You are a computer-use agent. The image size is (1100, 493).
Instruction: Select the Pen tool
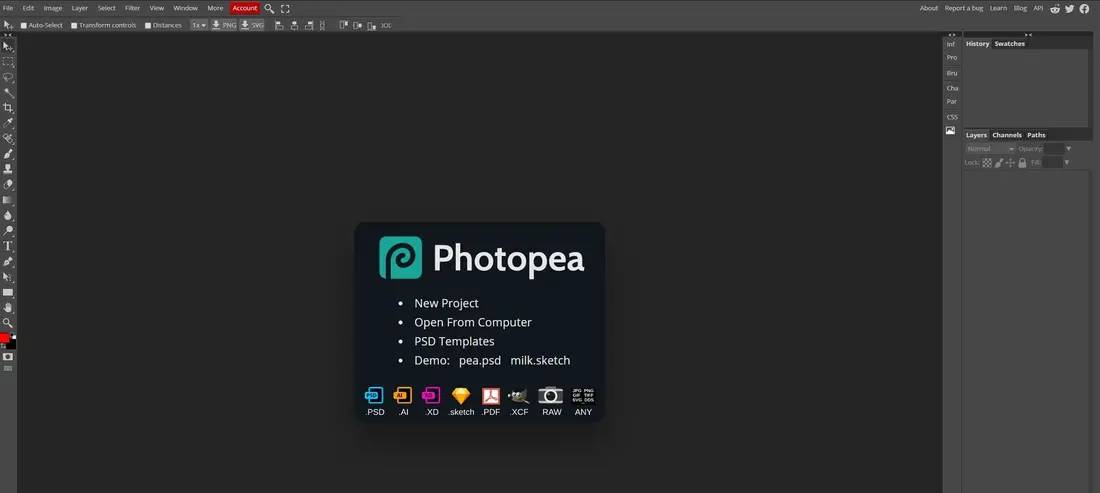(x=8, y=262)
